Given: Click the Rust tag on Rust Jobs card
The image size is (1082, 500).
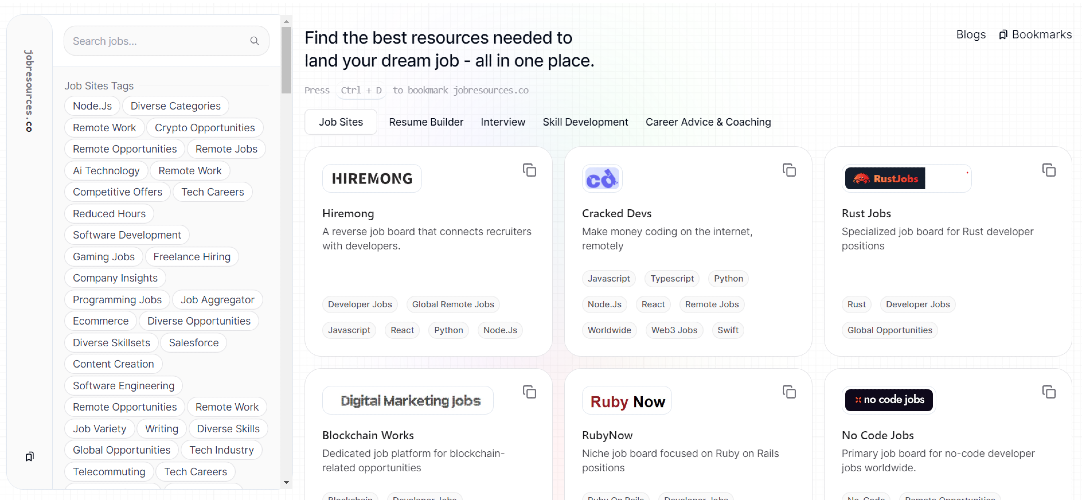Looking at the screenshot, I should click(856, 304).
